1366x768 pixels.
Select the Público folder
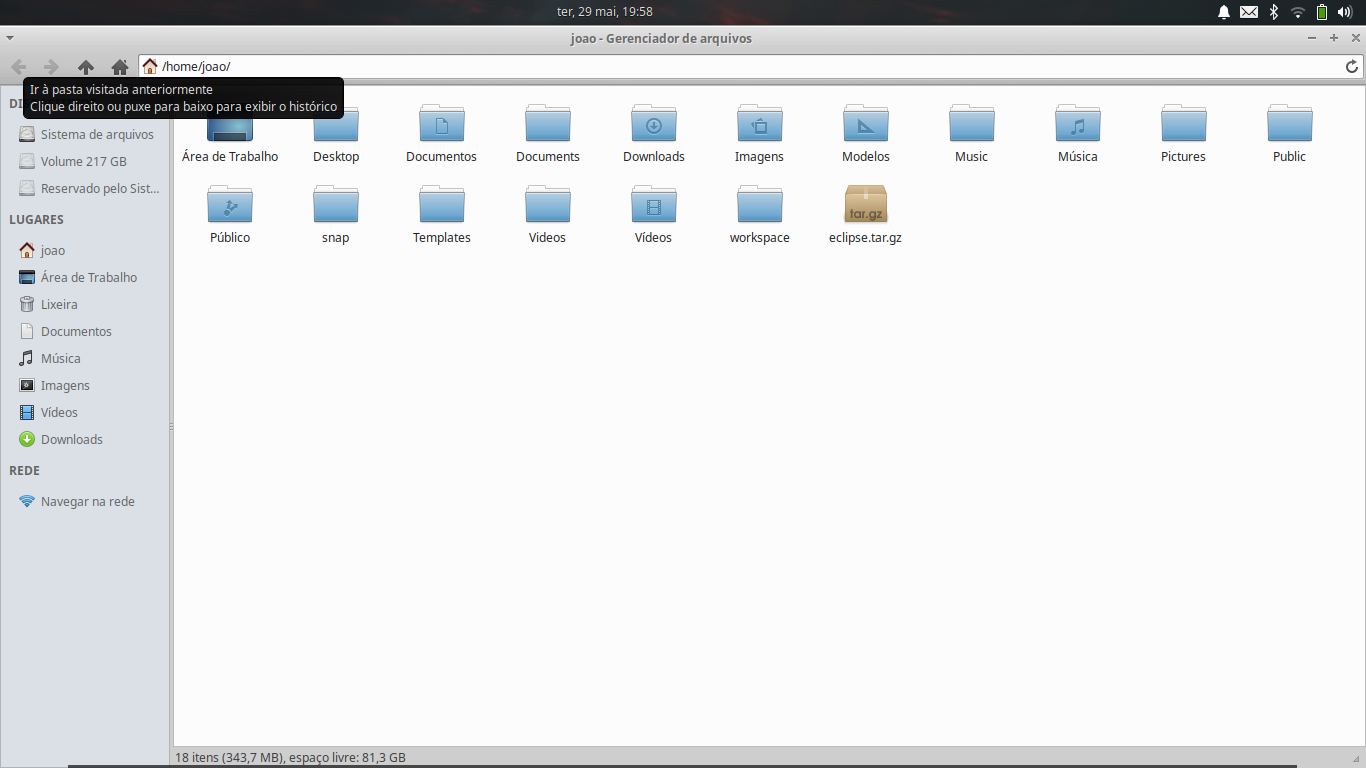(230, 214)
